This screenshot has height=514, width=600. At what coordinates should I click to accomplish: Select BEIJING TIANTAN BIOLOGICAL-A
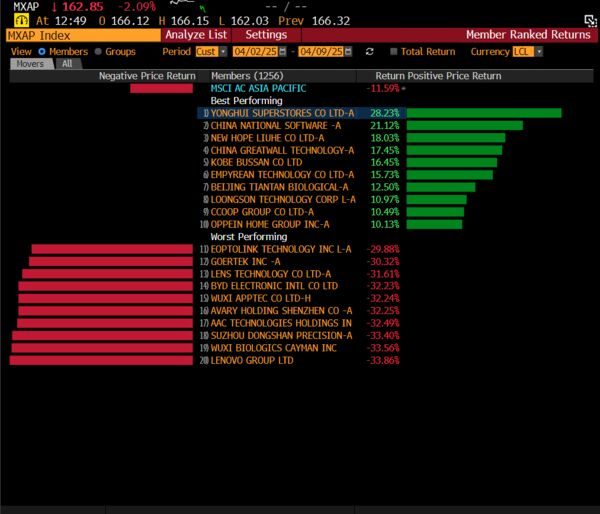pyautogui.click(x=279, y=187)
